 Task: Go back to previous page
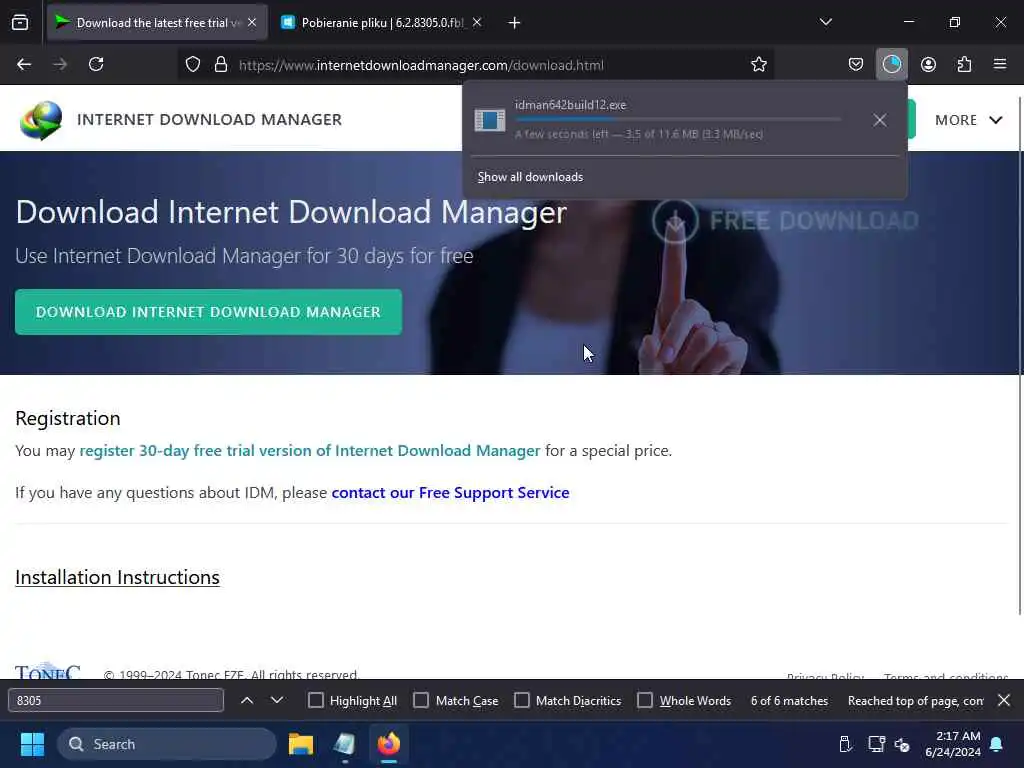(24, 64)
